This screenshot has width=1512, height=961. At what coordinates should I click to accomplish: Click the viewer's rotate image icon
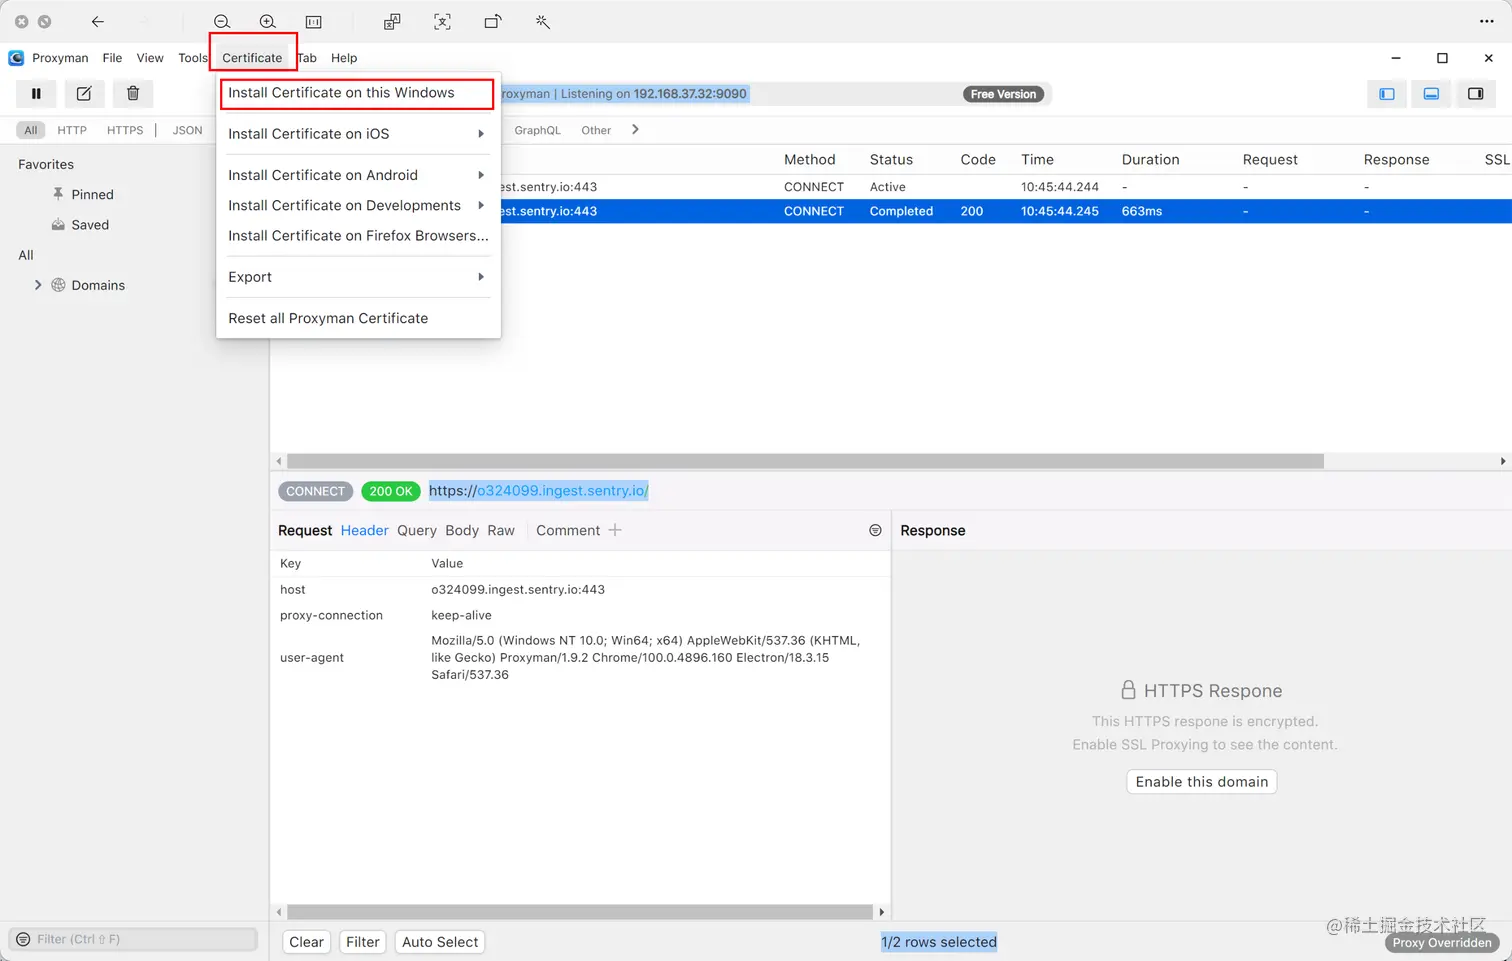[x=492, y=22]
